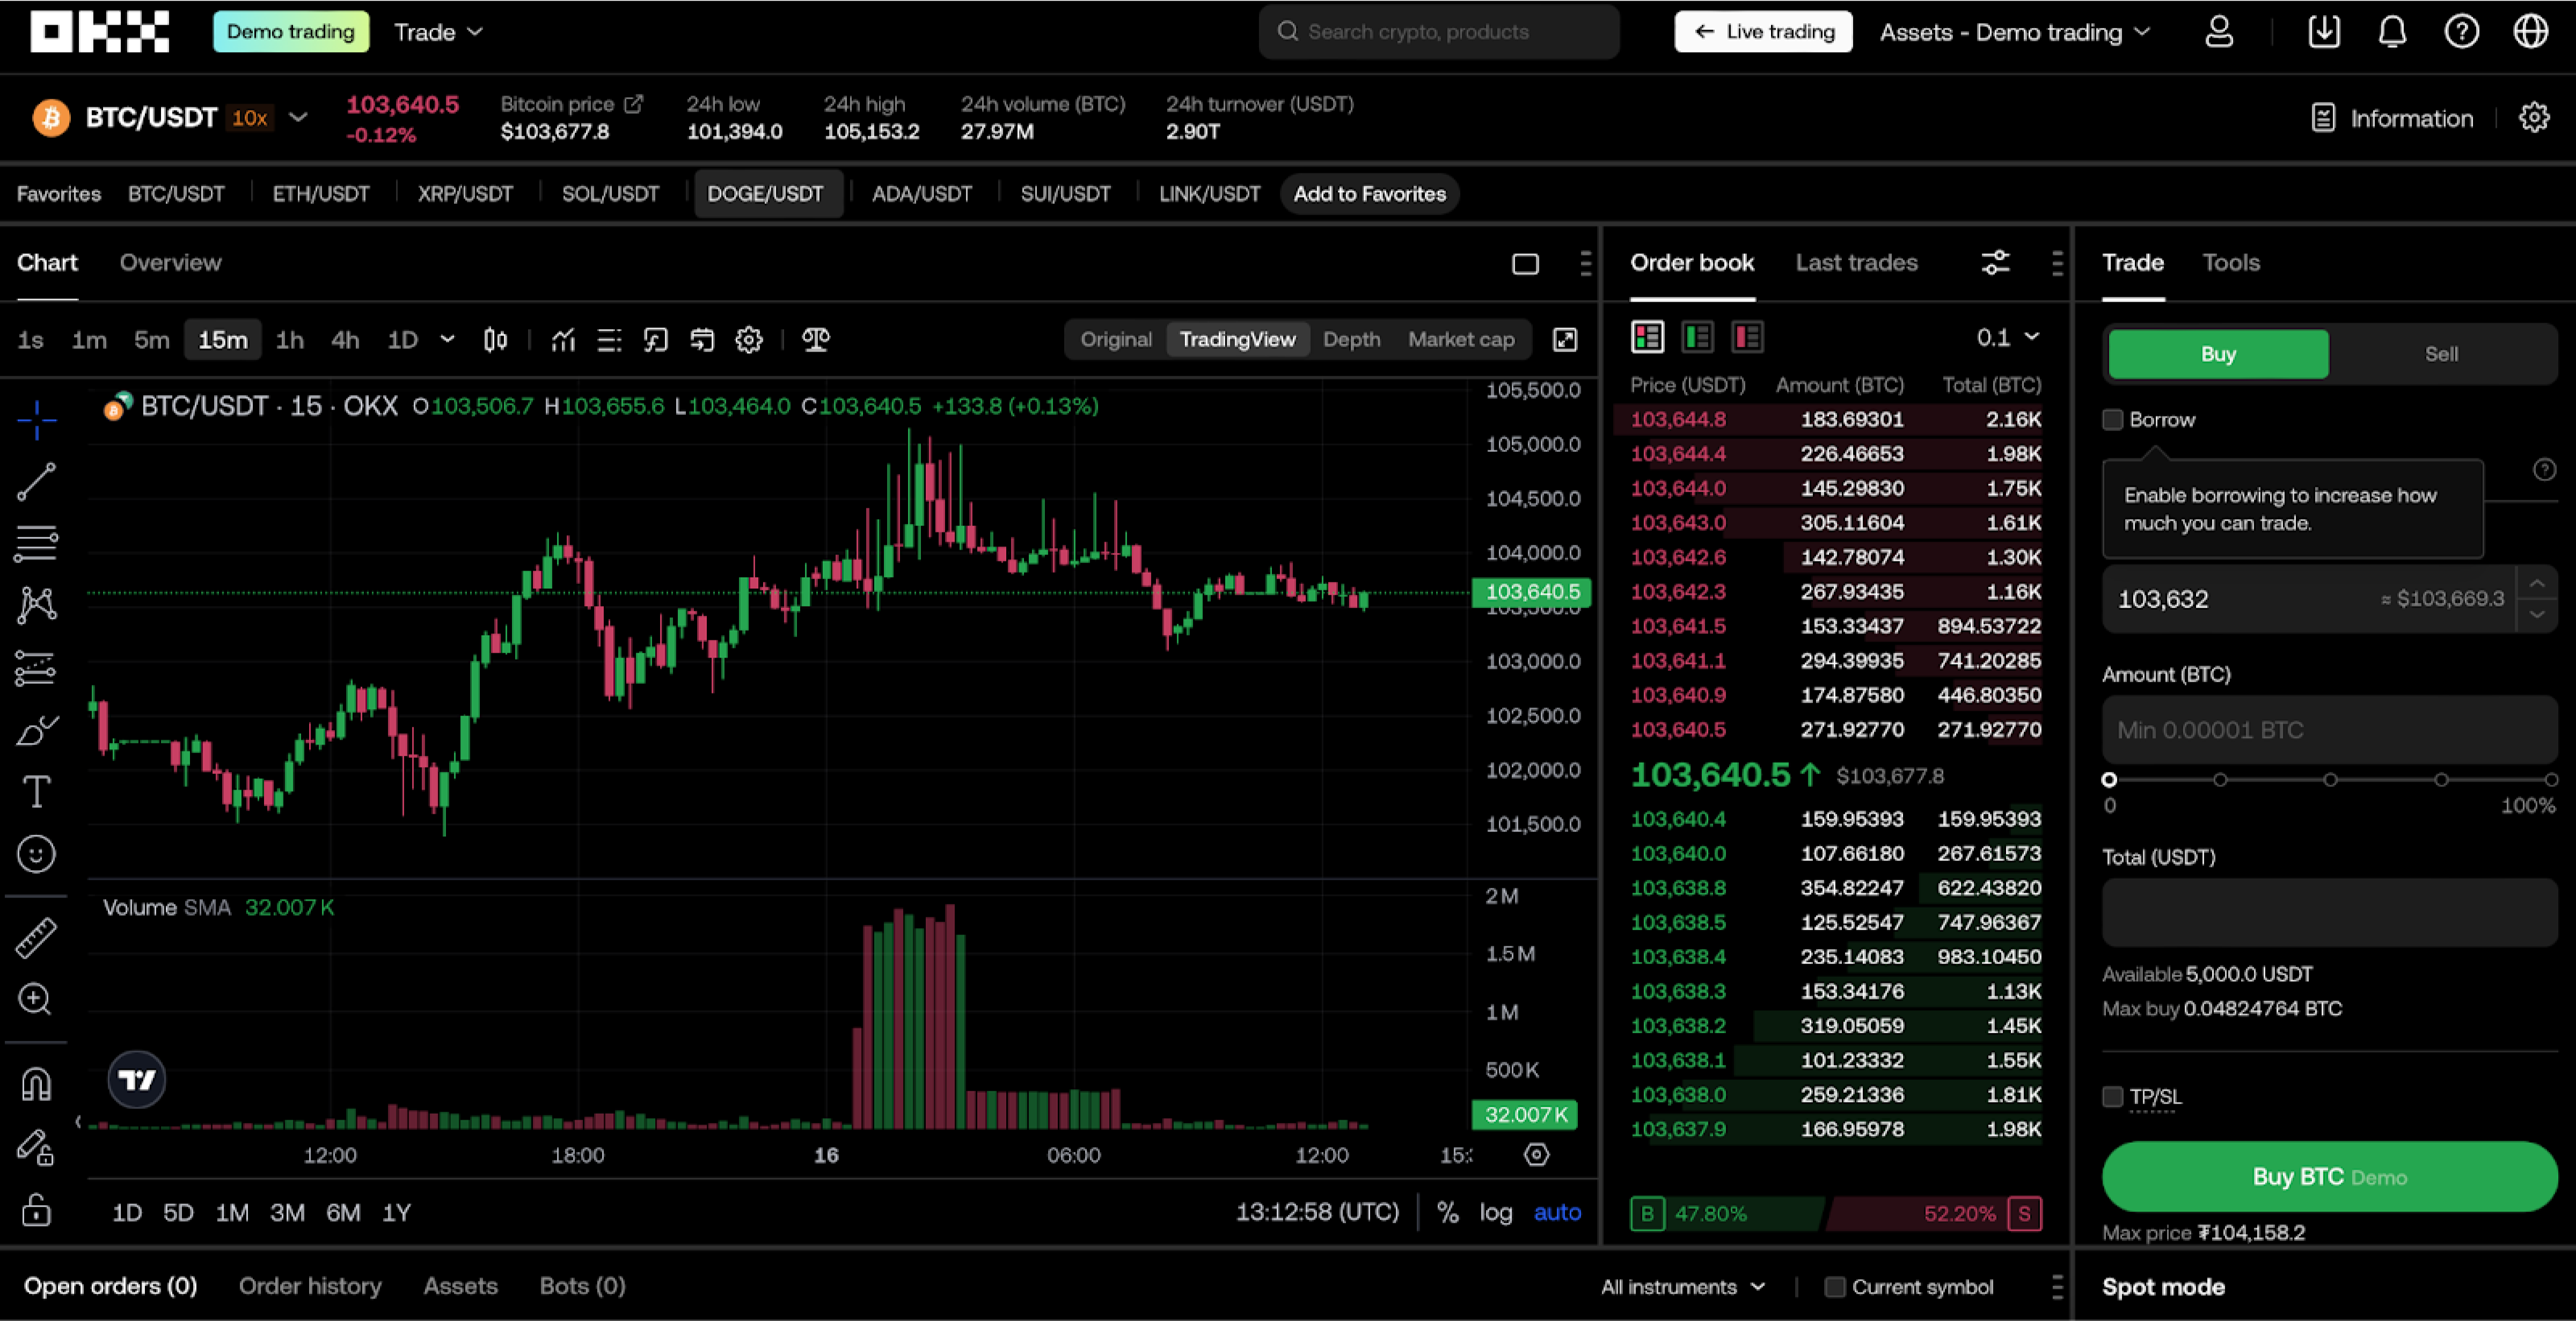Show sell orders only order book view
Screen dimensions: 2576x1321
[x=1747, y=337]
